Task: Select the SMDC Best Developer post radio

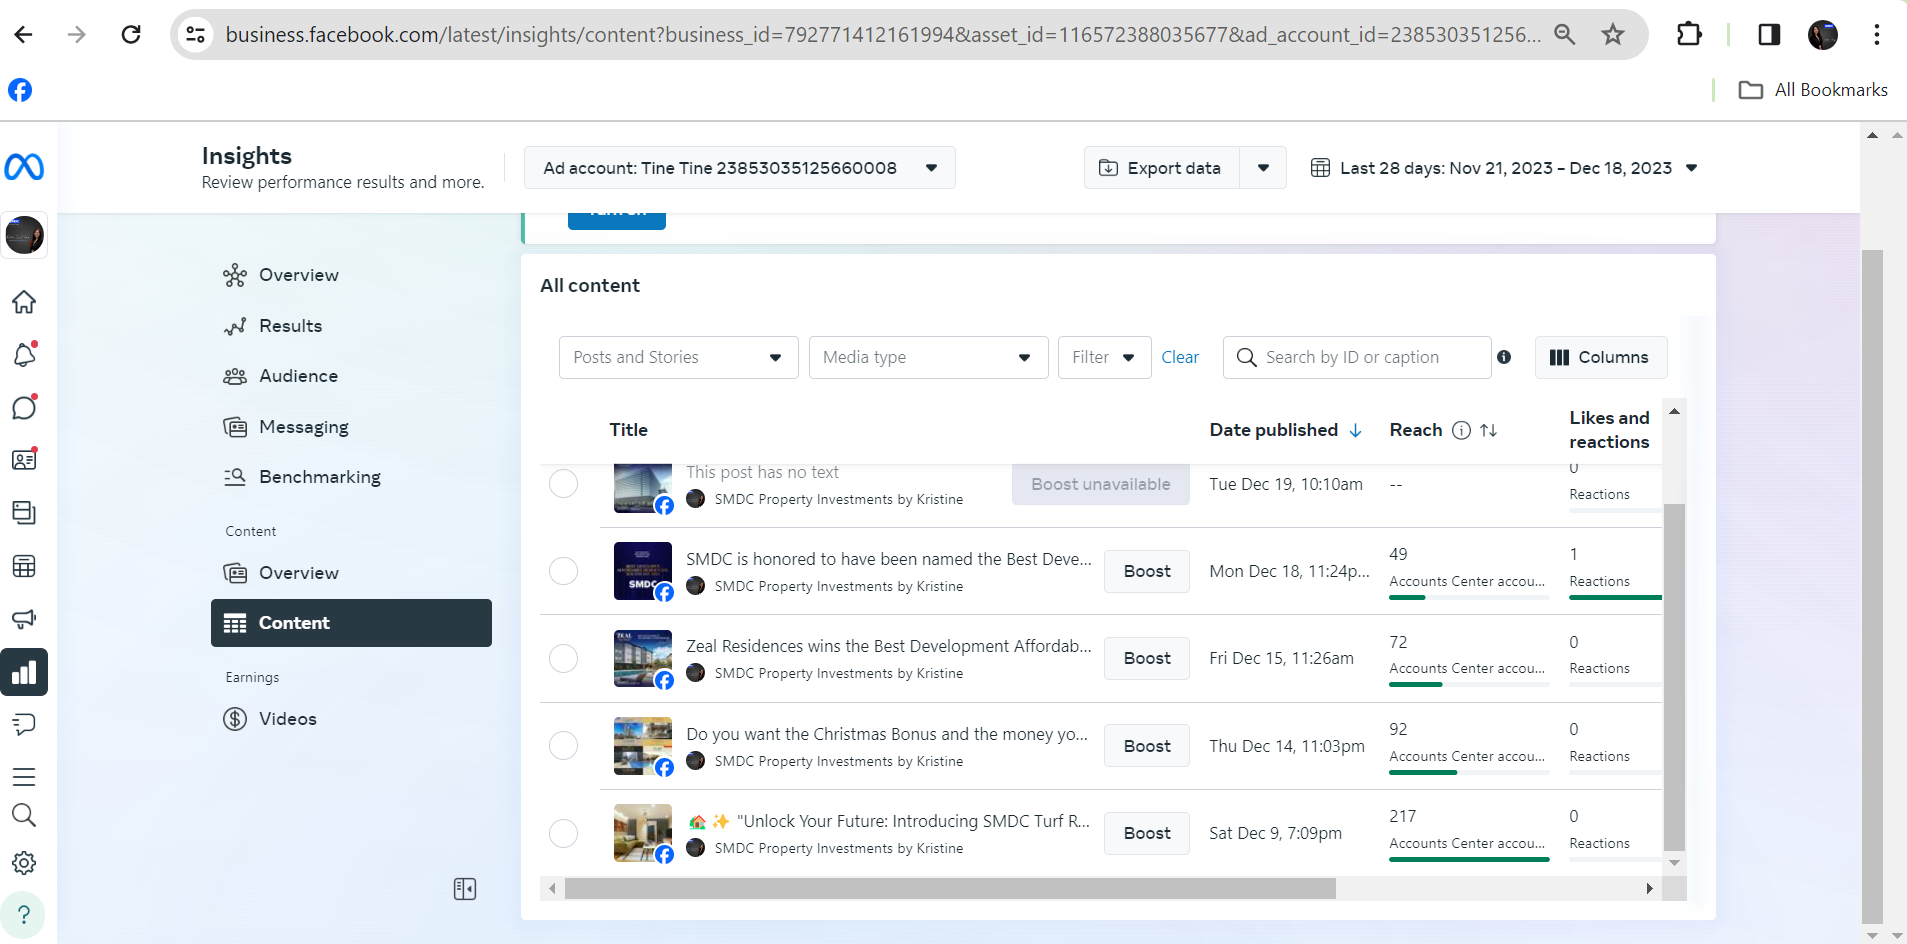Action: pyautogui.click(x=564, y=571)
